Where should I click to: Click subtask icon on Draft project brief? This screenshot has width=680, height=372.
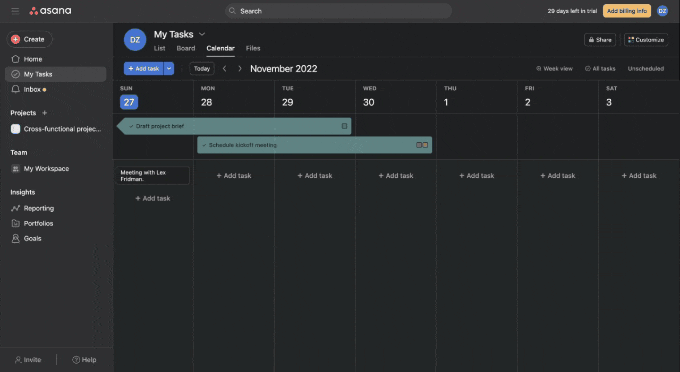pyautogui.click(x=344, y=126)
